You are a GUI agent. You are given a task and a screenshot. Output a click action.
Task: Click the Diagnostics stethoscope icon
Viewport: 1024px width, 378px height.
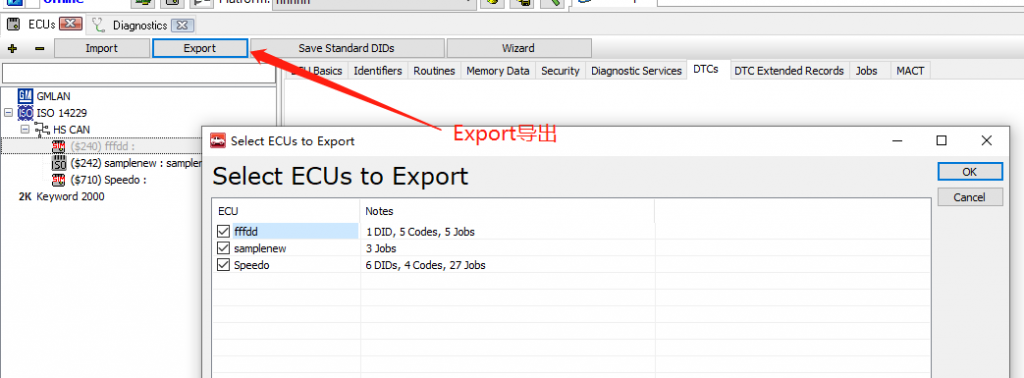pos(99,25)
